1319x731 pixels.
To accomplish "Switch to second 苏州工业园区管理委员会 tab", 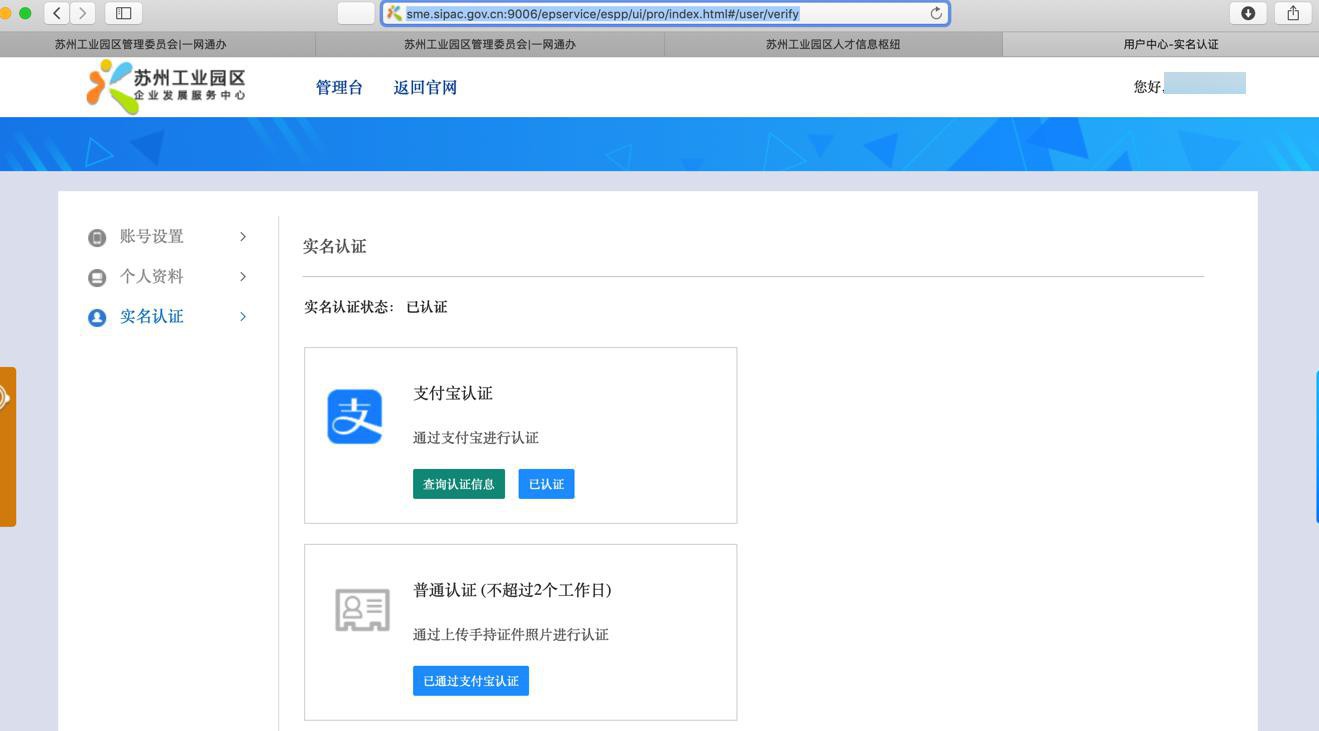I will (490, 44).
